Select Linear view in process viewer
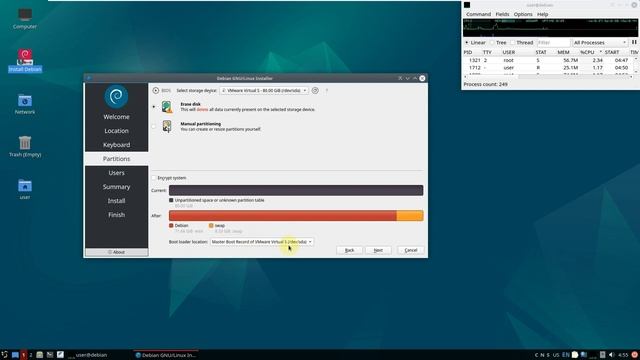Screen dimensions: 640x360 [x=467, y=42]
